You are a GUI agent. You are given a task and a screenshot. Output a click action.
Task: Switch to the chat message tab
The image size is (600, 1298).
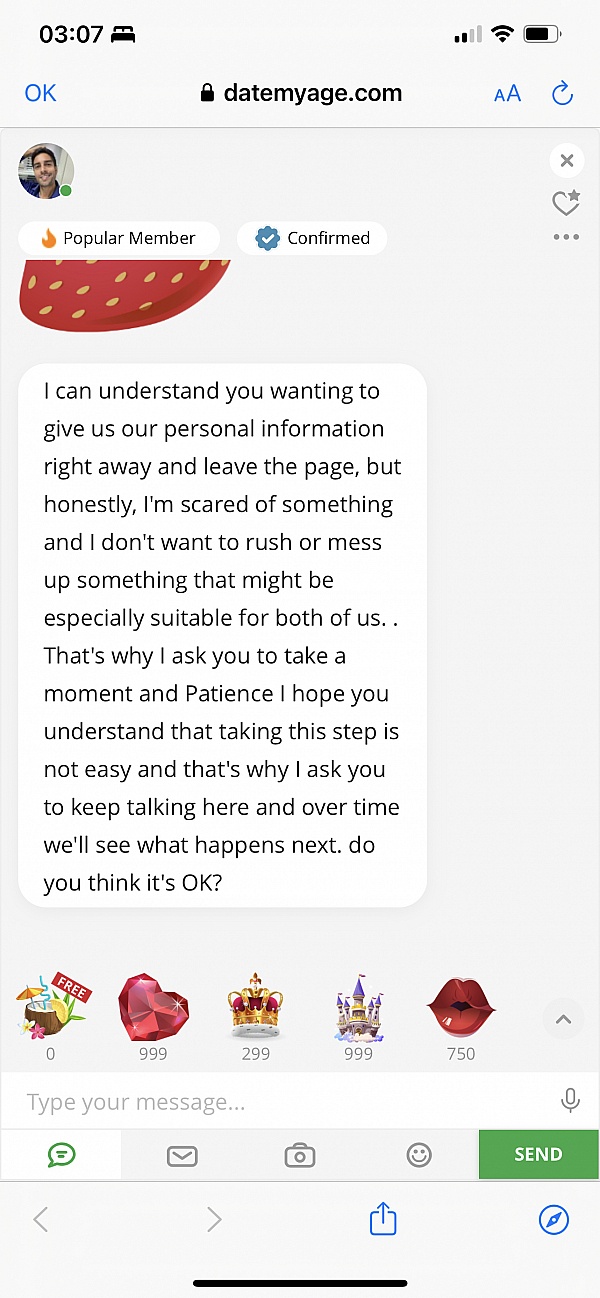tap(61, 1155)
